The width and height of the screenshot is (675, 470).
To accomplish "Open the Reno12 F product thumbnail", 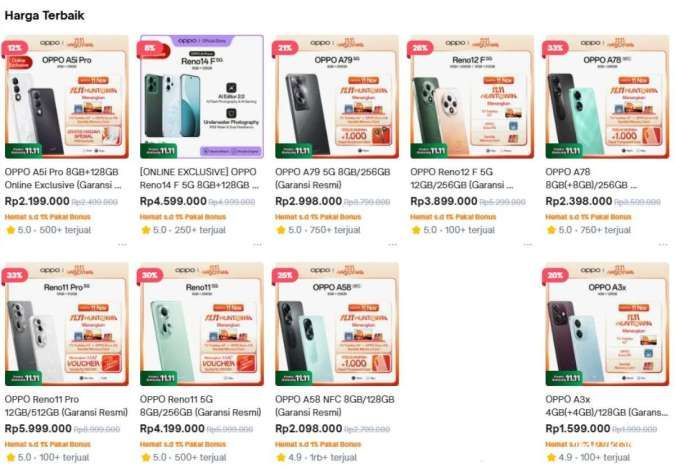I will tap(472, 97).
